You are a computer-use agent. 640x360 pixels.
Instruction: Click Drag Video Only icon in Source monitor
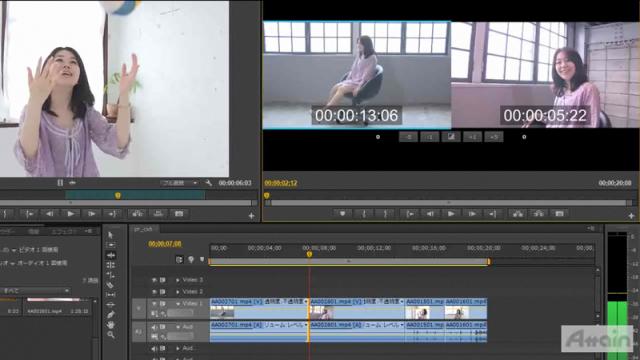tap(60, 183)
